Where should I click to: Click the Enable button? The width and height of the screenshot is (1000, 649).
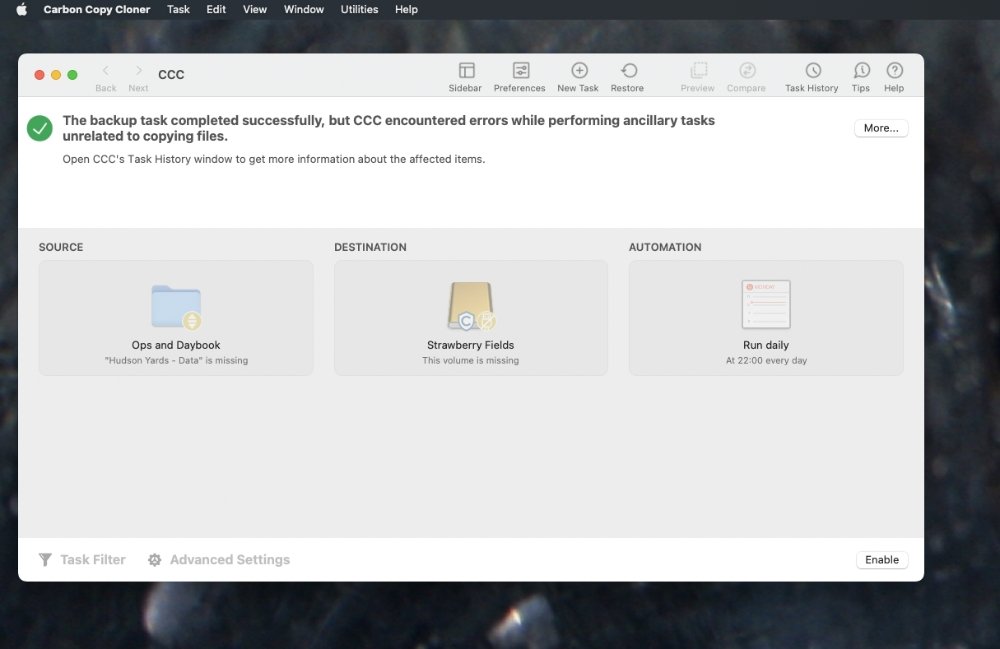tap(881, 560)
